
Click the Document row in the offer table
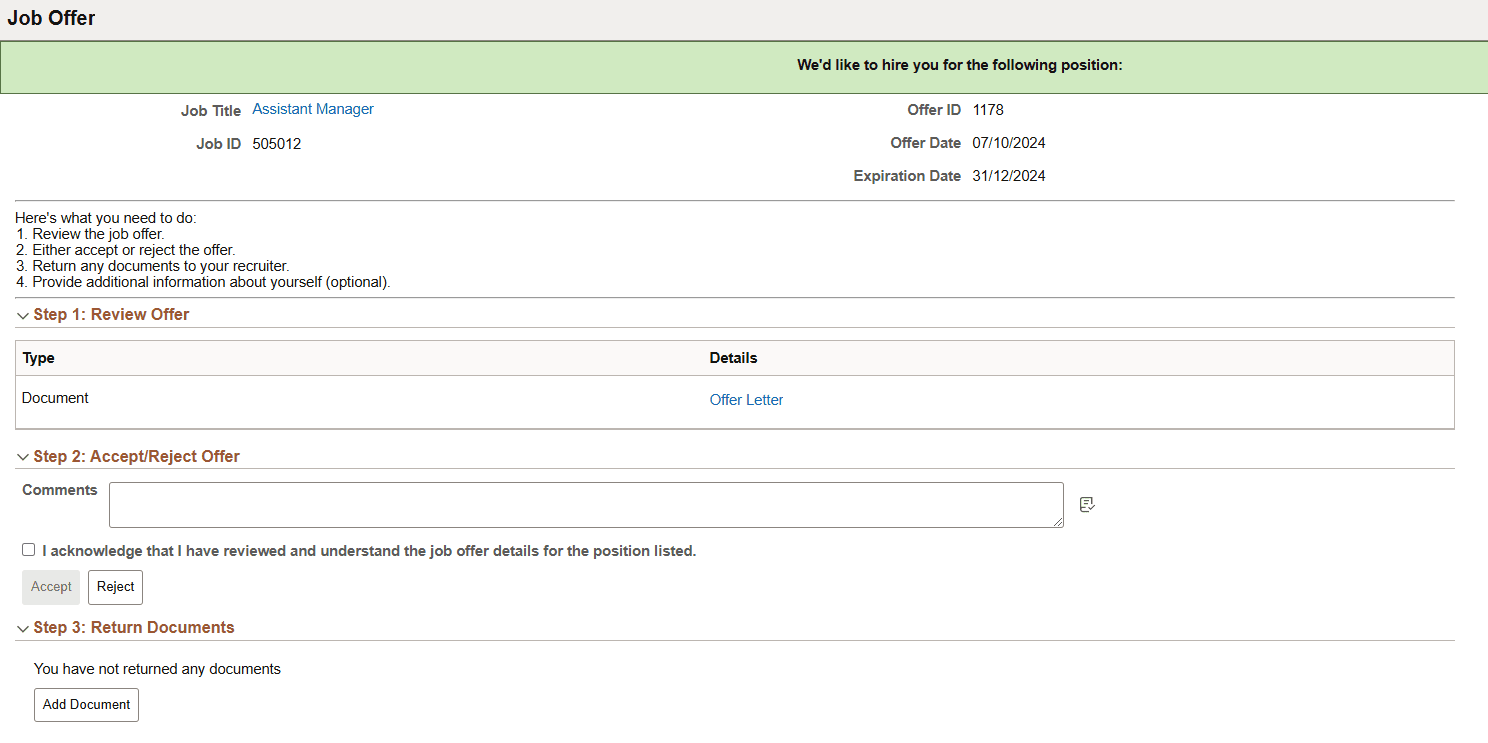tap(55, 398)
